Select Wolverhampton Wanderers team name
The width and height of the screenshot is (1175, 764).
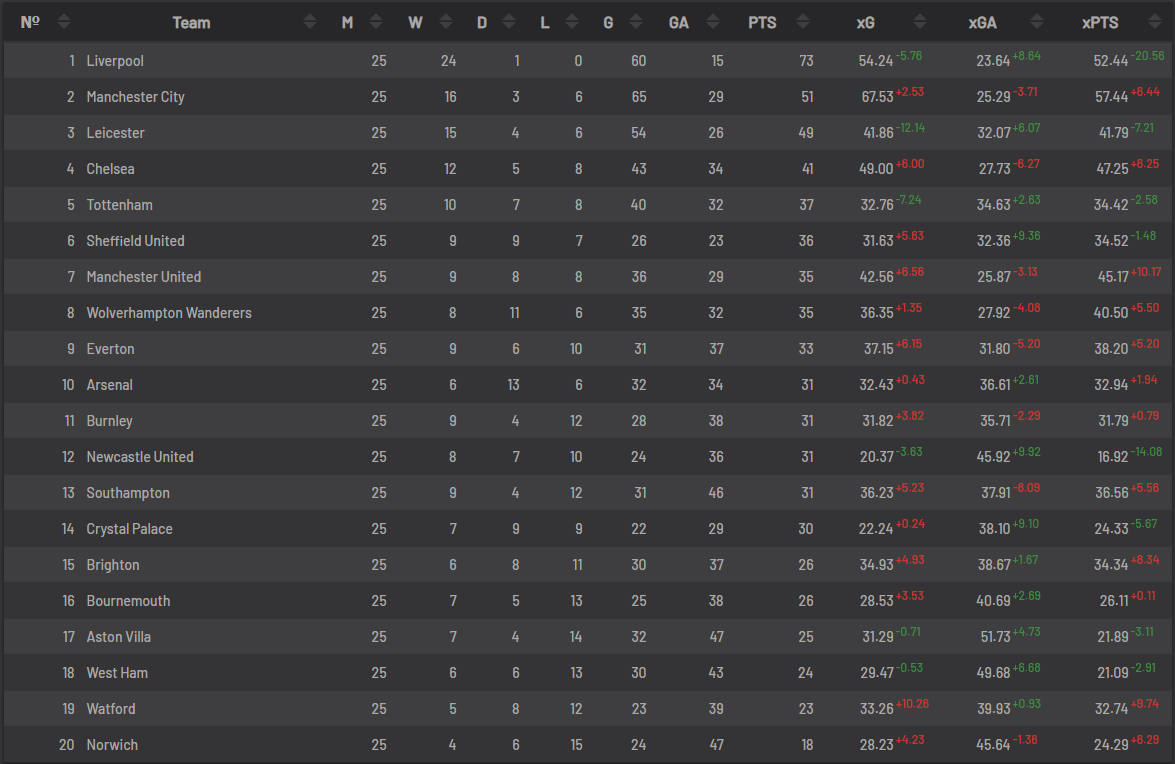click(x=169, y=313)
